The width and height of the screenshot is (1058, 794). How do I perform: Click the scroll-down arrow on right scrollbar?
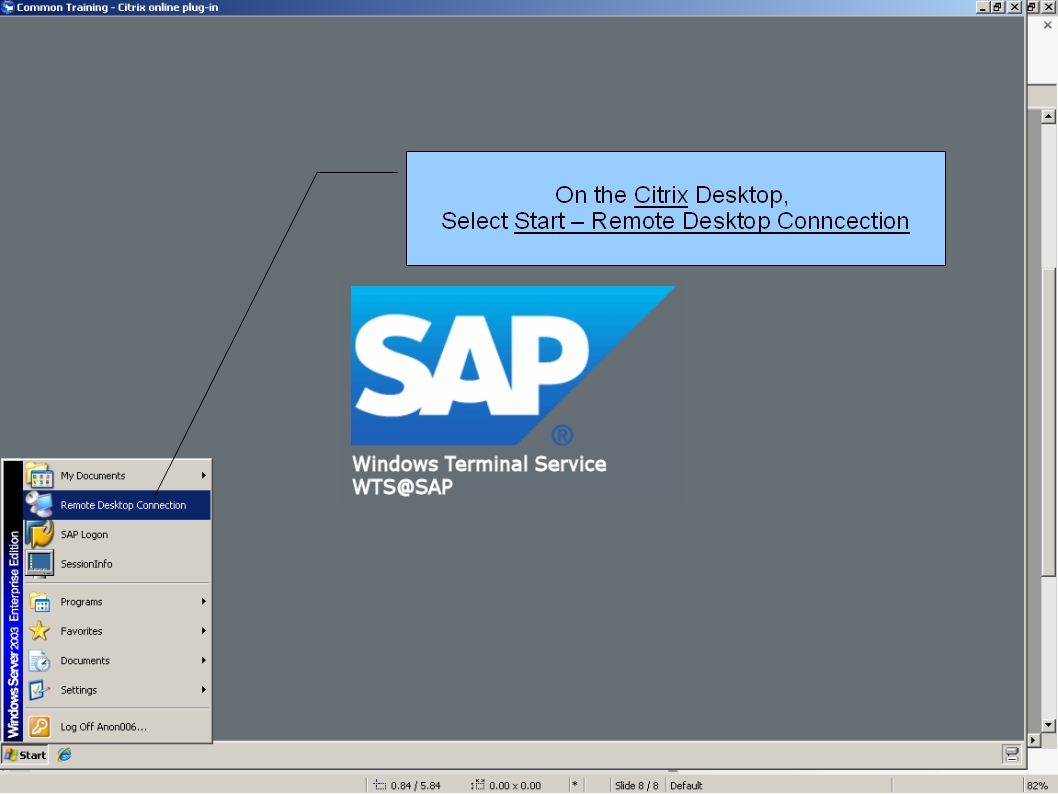(x=1046, y=727)
